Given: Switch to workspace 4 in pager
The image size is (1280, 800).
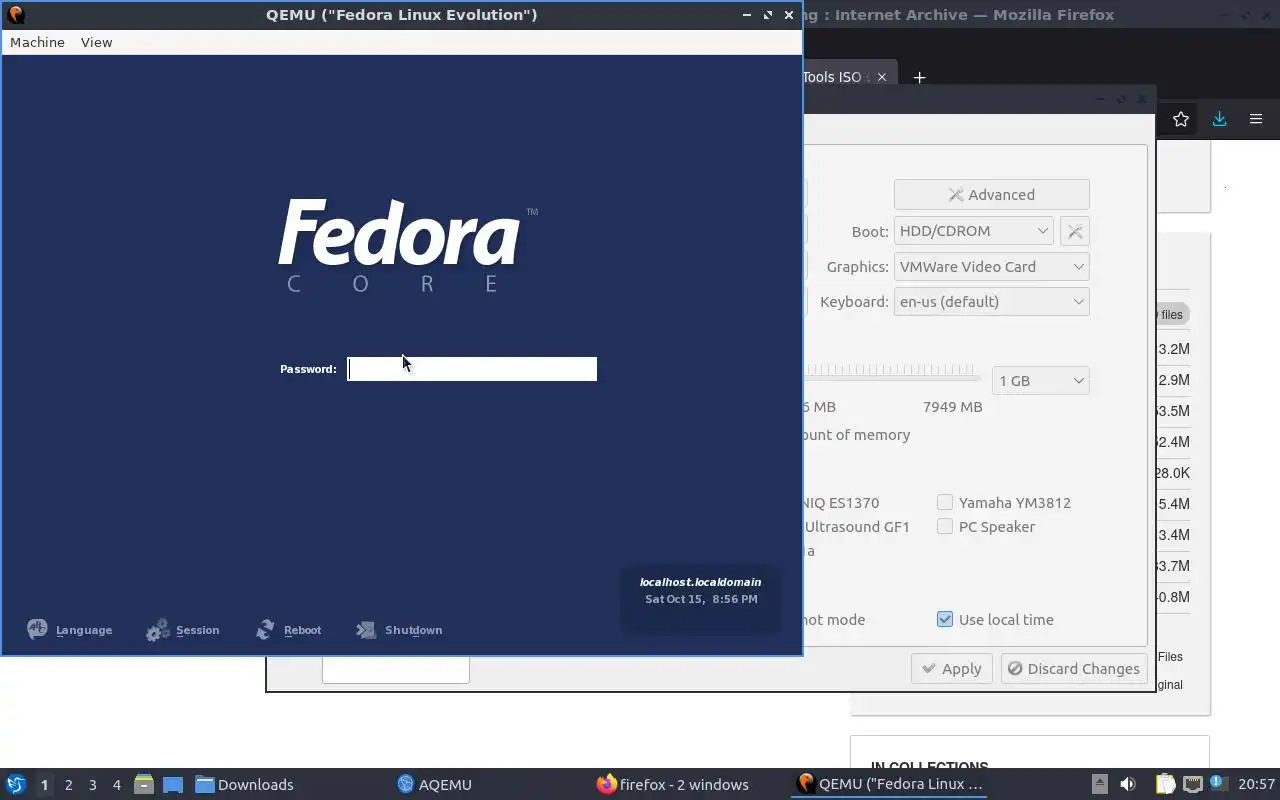Looking at the screenshot, I should (116, 785).
